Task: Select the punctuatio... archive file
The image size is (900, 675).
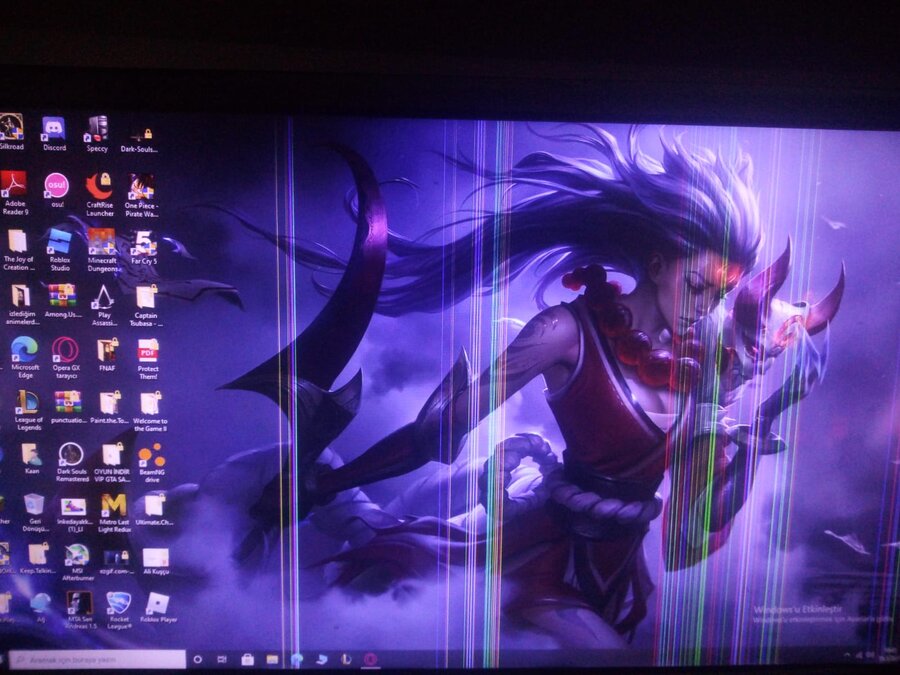Action: pyautogui.click(x=68, y=407)
